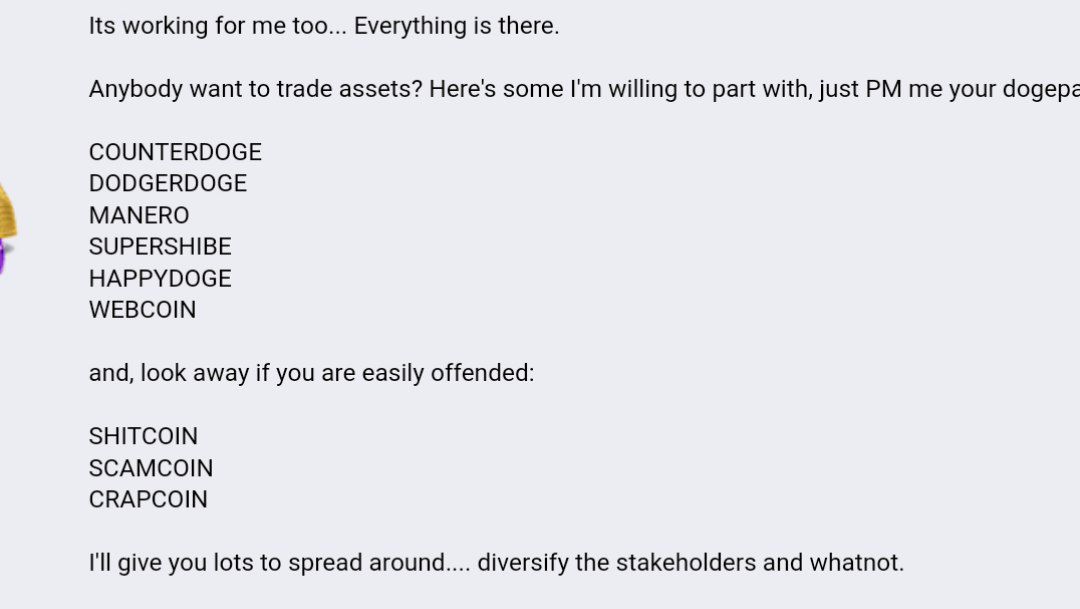Select the SCAMCOIN asset name
The width and height of the screenshot is (1080, 609).
[x=151, y=468]
